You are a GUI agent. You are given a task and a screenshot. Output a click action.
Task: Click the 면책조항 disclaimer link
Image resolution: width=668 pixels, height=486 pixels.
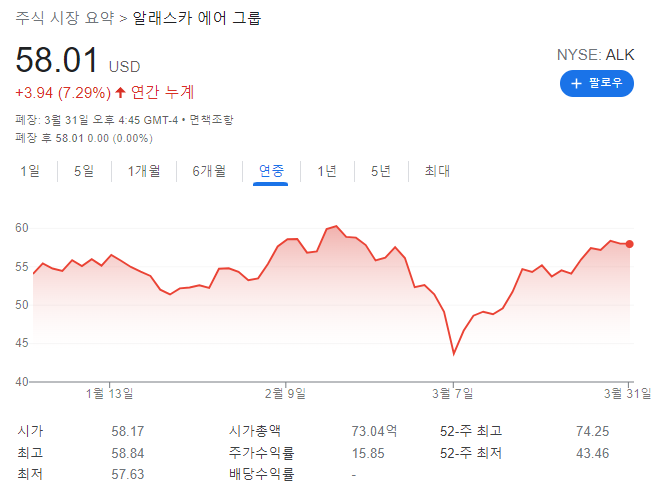[211, 120]
